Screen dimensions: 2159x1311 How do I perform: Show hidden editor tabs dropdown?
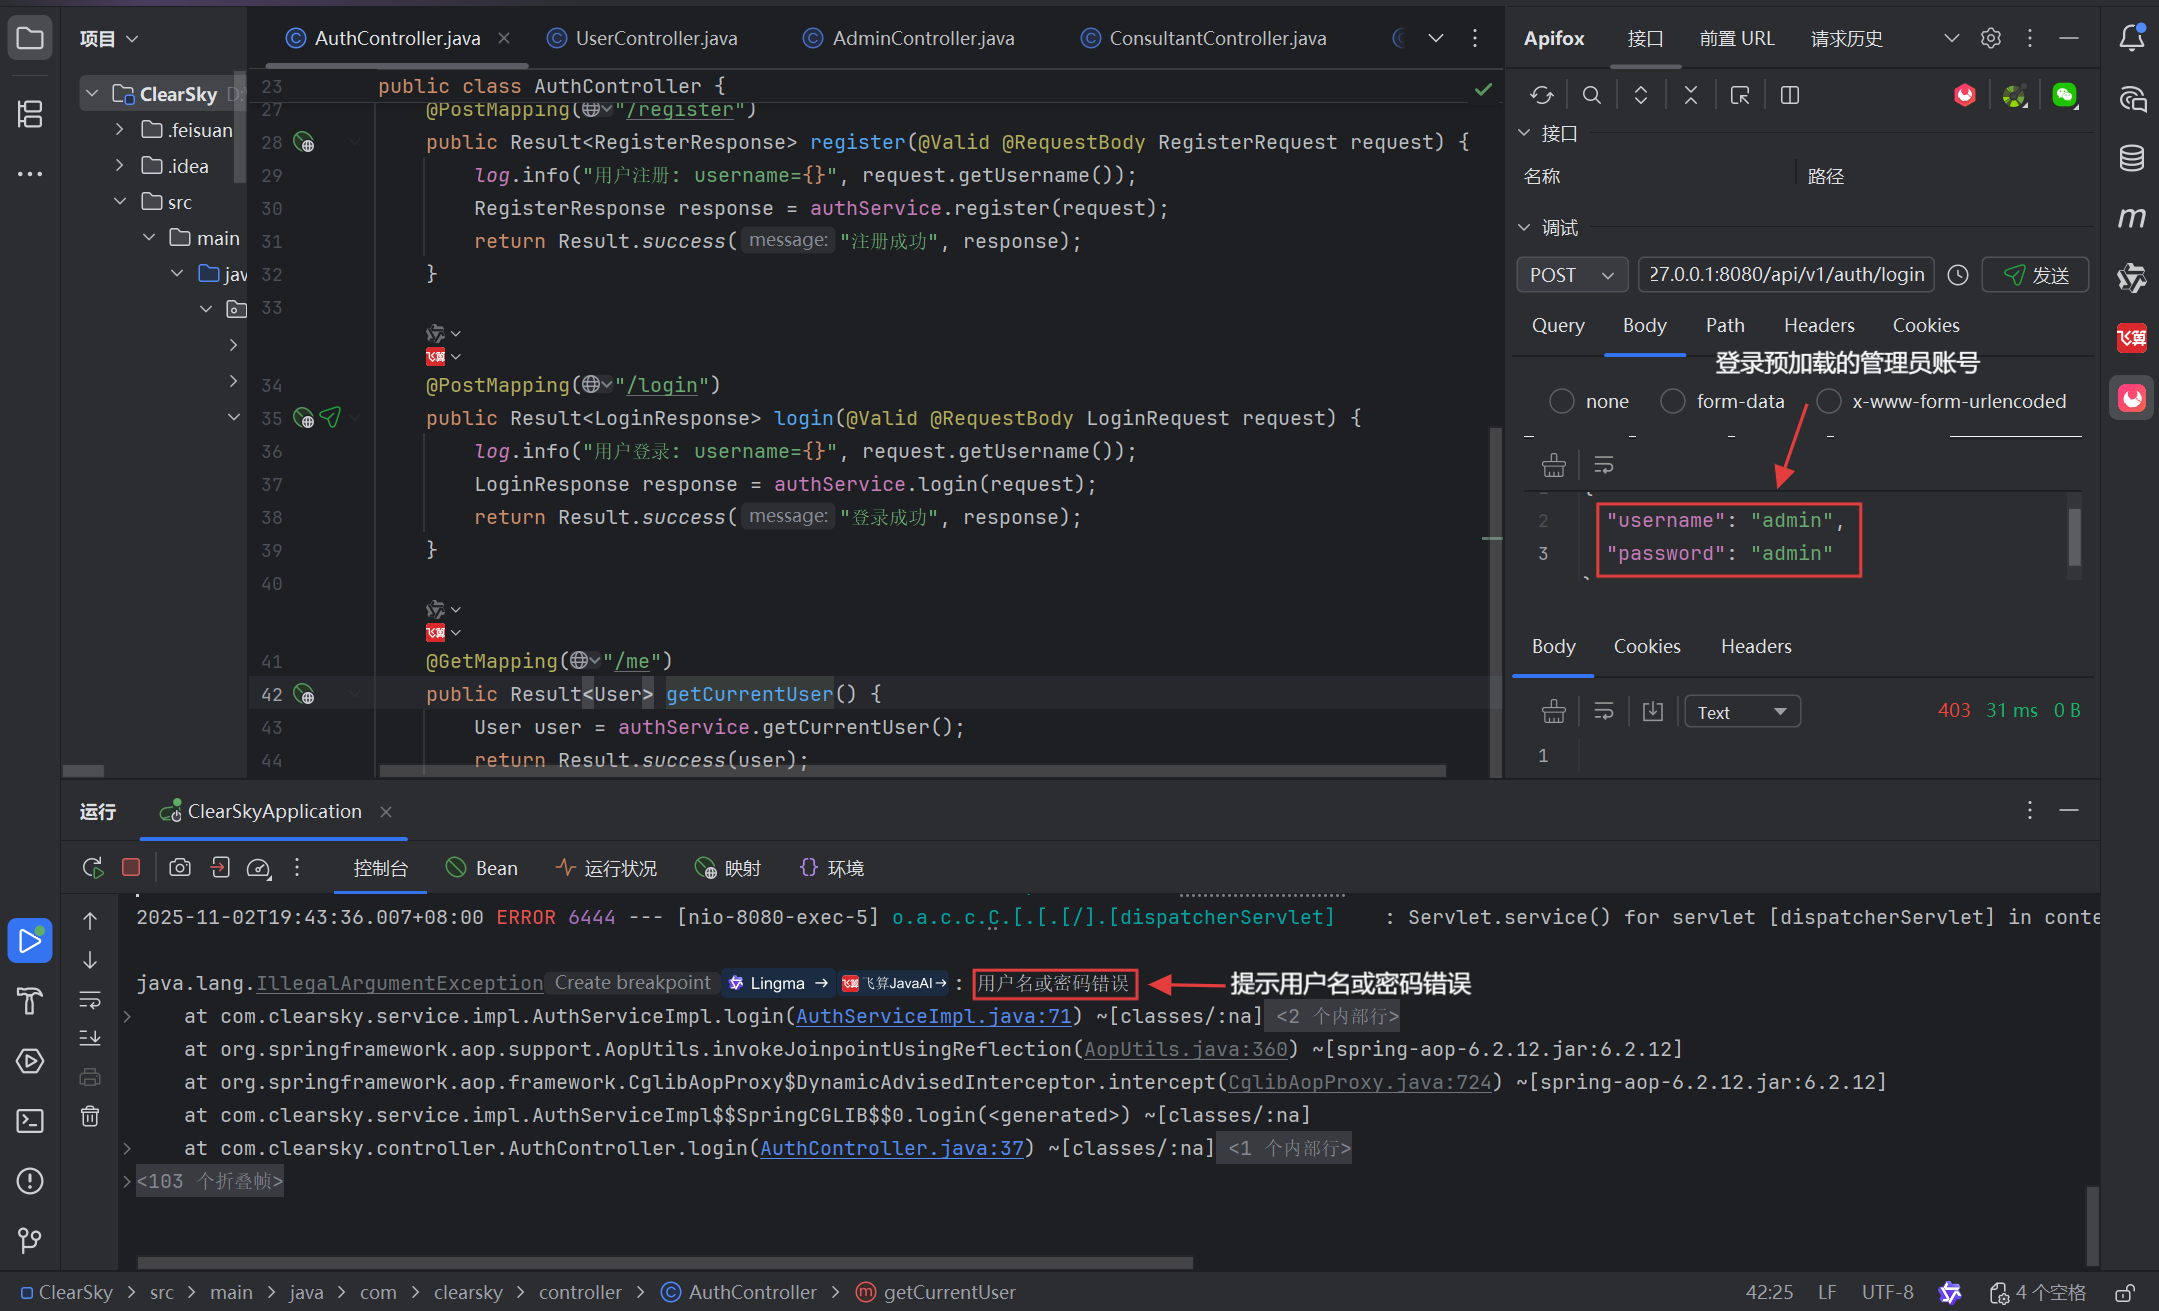(x=1436, y=38)
